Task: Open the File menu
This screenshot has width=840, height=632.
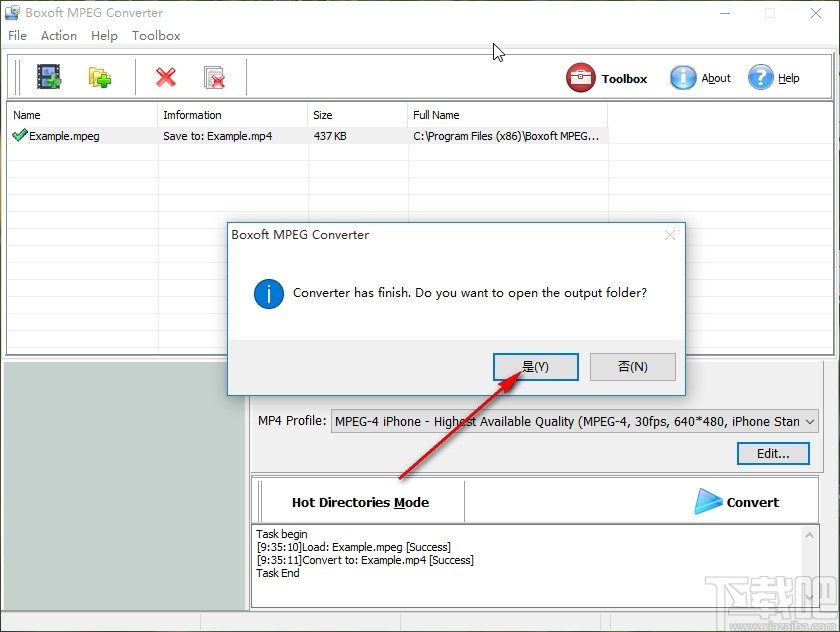Action: click(17, 35)
